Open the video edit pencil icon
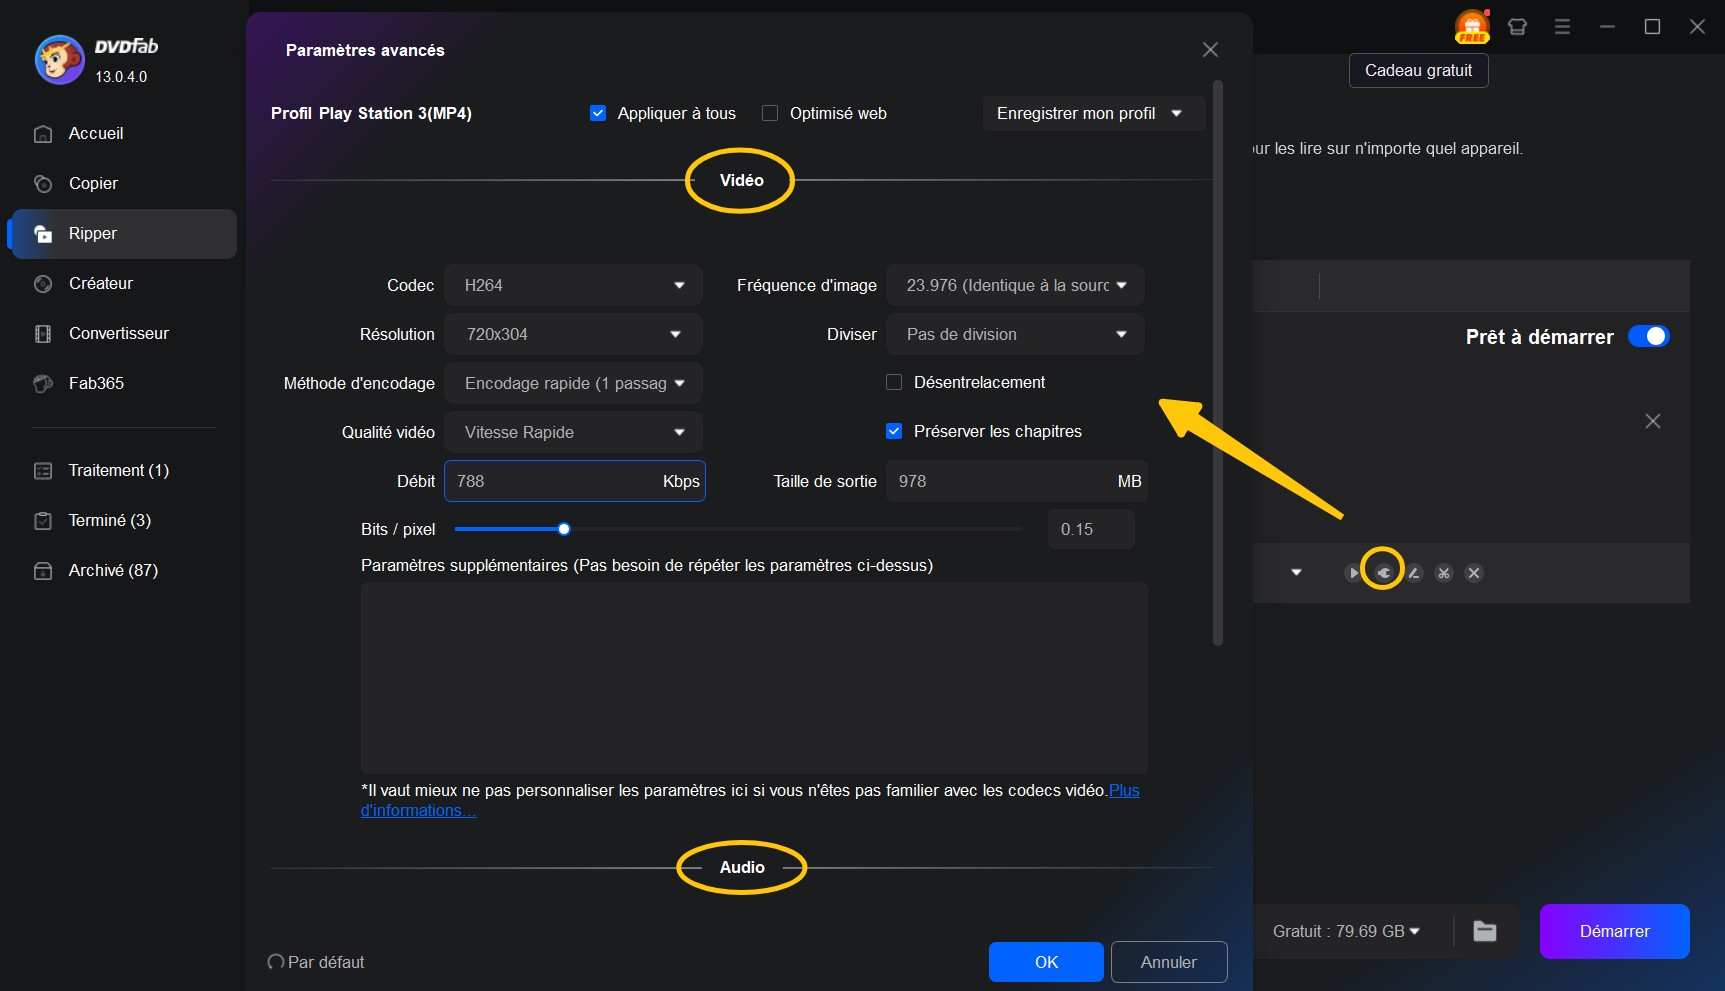1725x991 pixels. click(1414, 573)
